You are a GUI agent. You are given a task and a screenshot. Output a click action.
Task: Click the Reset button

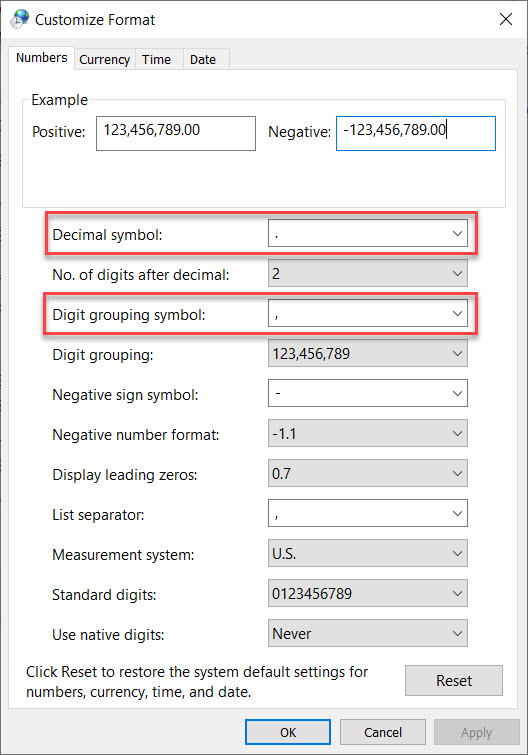[x=454, y=680]
